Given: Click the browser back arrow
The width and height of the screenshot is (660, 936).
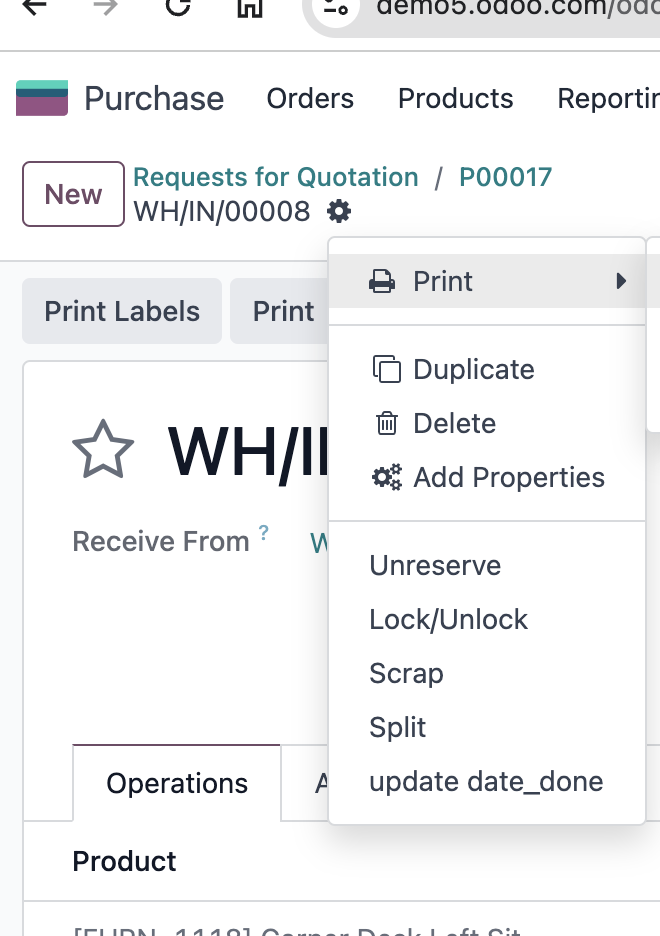Looking at the screenshot, I should [35, 7].
